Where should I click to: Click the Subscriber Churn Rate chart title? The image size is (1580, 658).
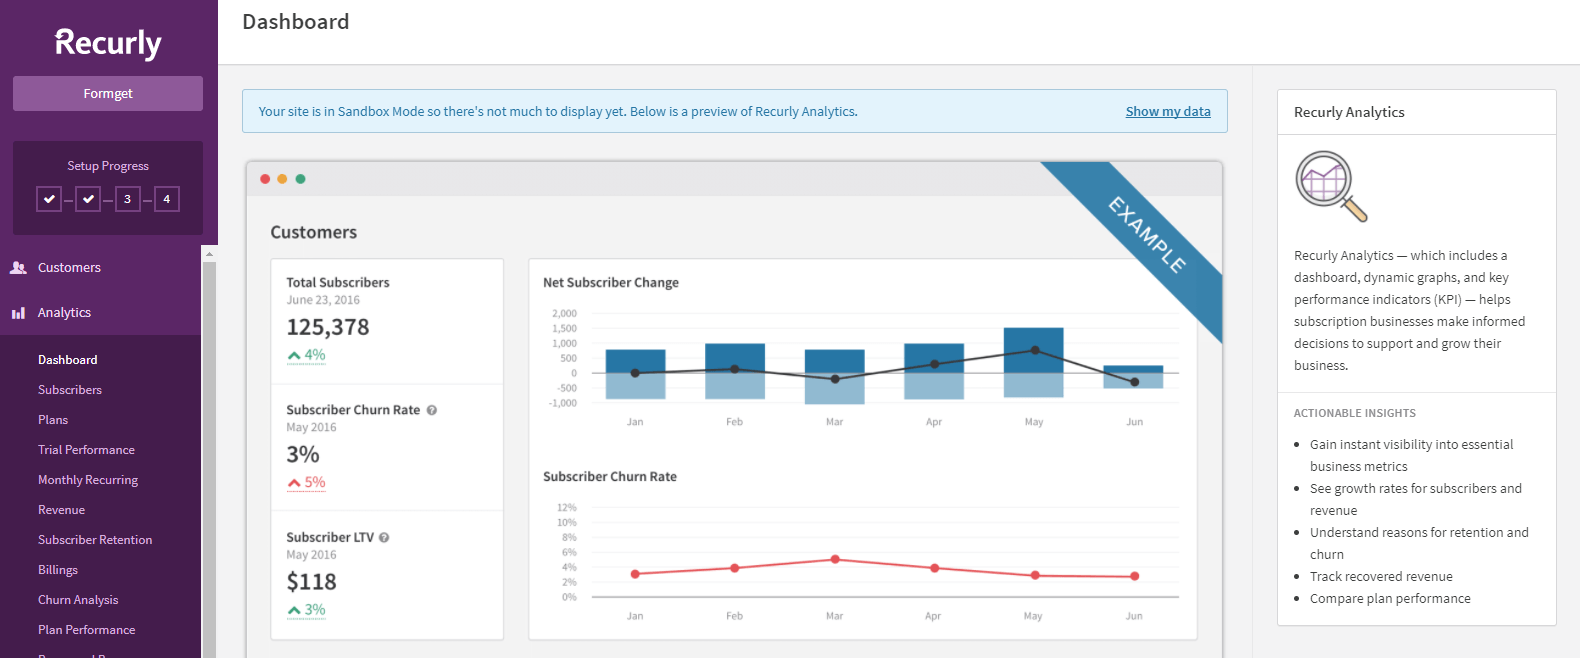pyautogui.click(x=610, y=477)
